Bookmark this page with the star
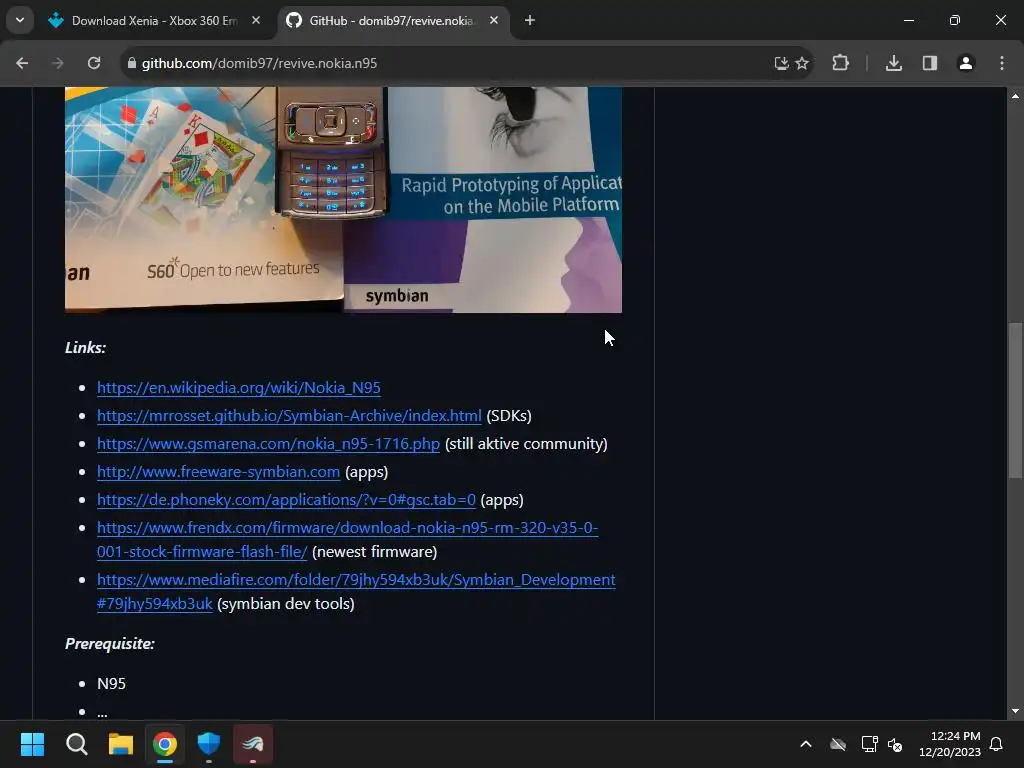This screenshot has height=768, width=1024. [803, 63]
